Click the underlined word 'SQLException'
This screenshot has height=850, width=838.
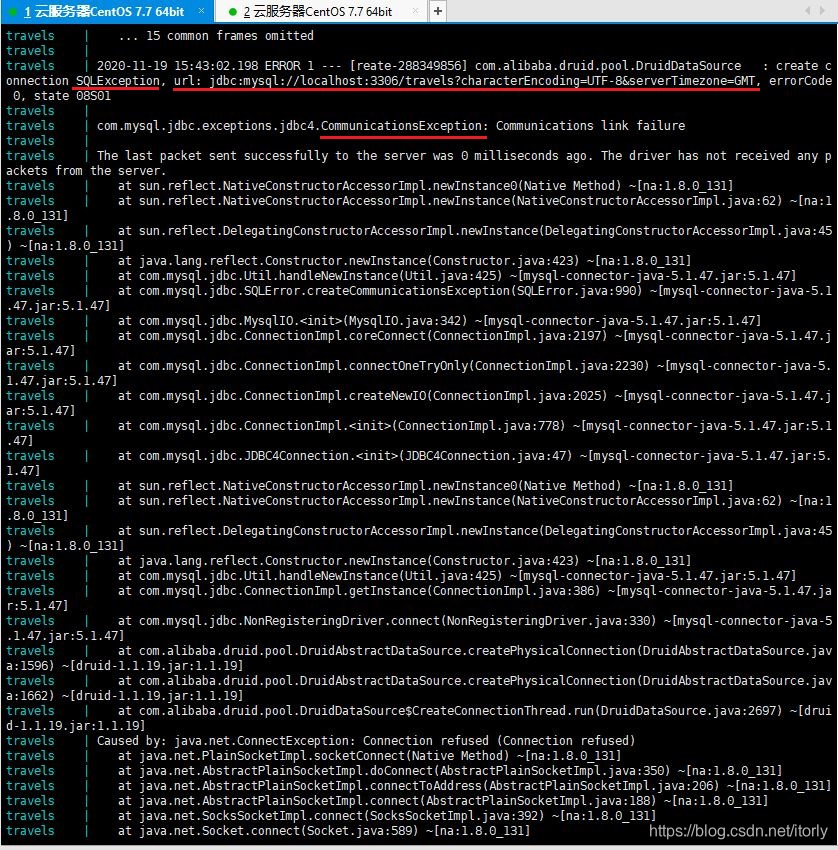click(118, 81)
